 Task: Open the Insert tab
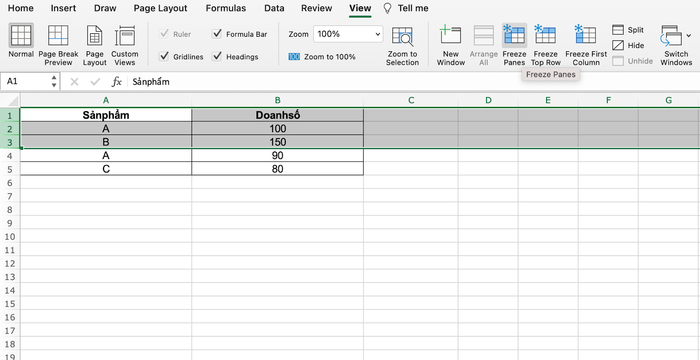point(63,8)
